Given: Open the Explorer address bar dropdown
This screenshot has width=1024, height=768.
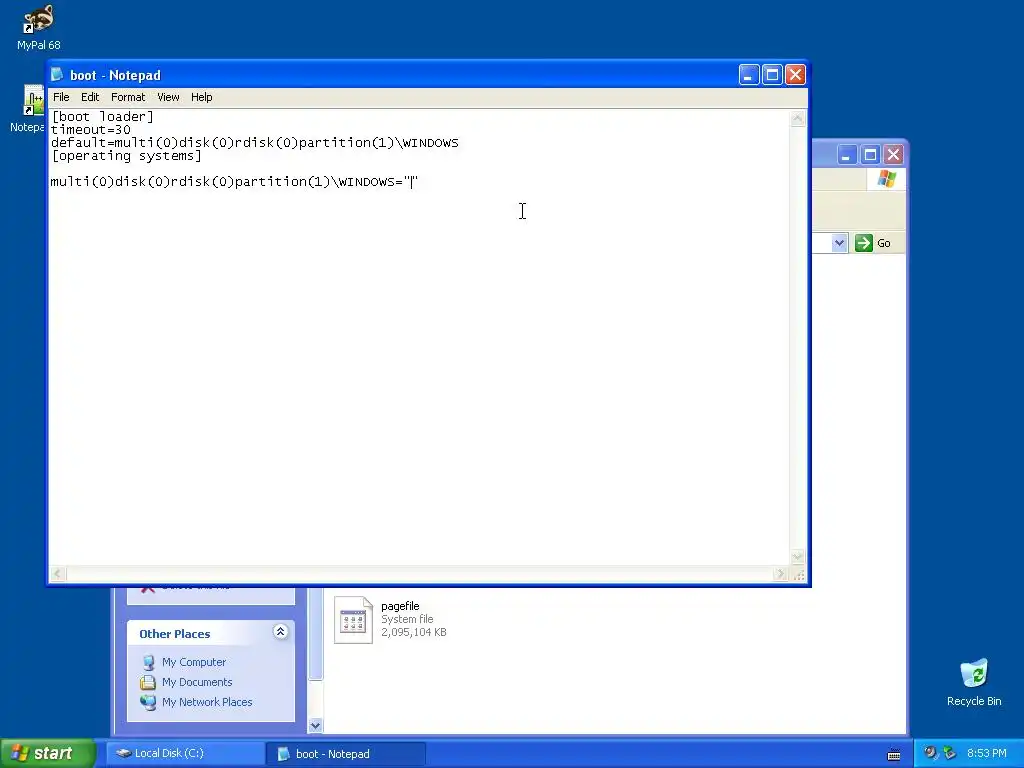Looking at the screenshot, I should point(840,243).
